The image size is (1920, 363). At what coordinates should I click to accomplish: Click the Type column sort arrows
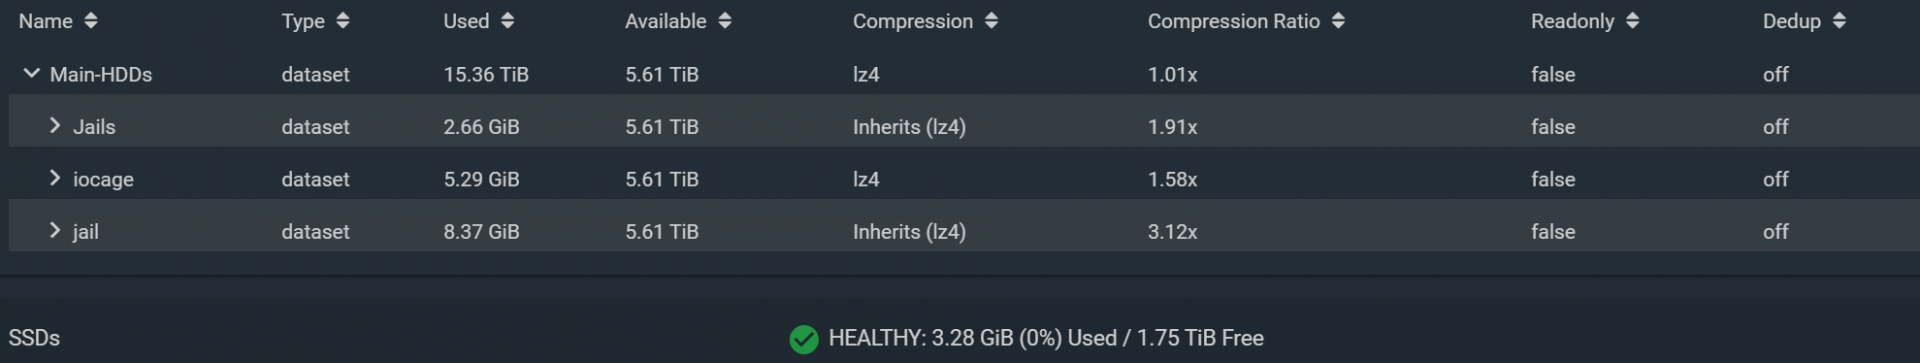pos(343,21)
